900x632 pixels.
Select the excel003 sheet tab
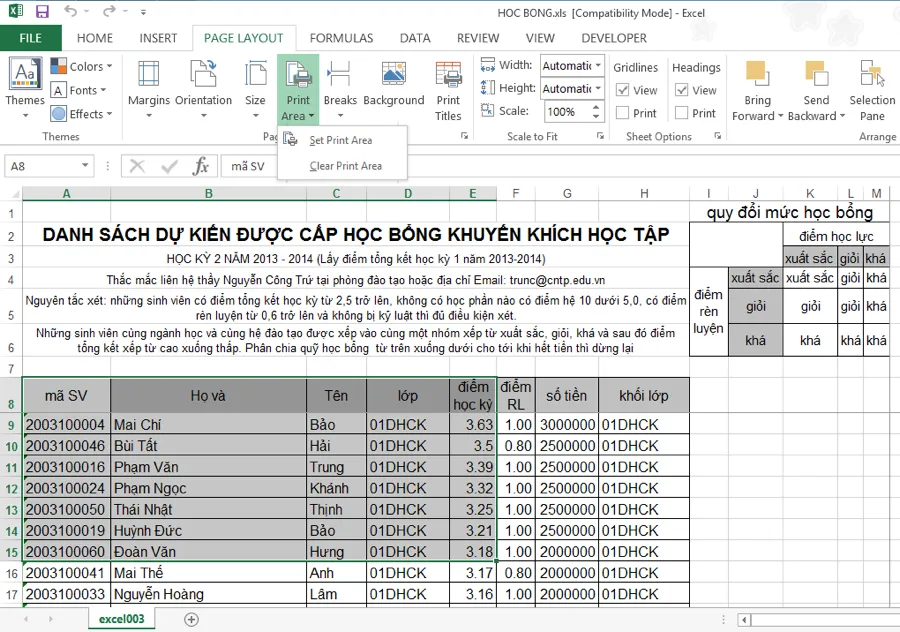click(120, 619)
